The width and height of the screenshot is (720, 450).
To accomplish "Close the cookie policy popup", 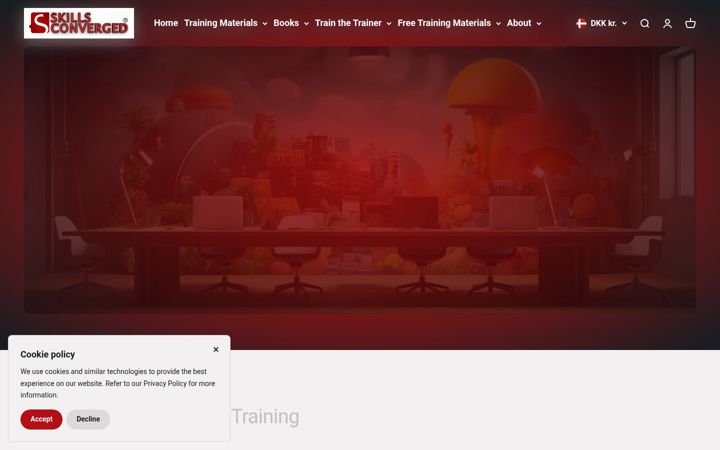I will click(x=216, y=349).
